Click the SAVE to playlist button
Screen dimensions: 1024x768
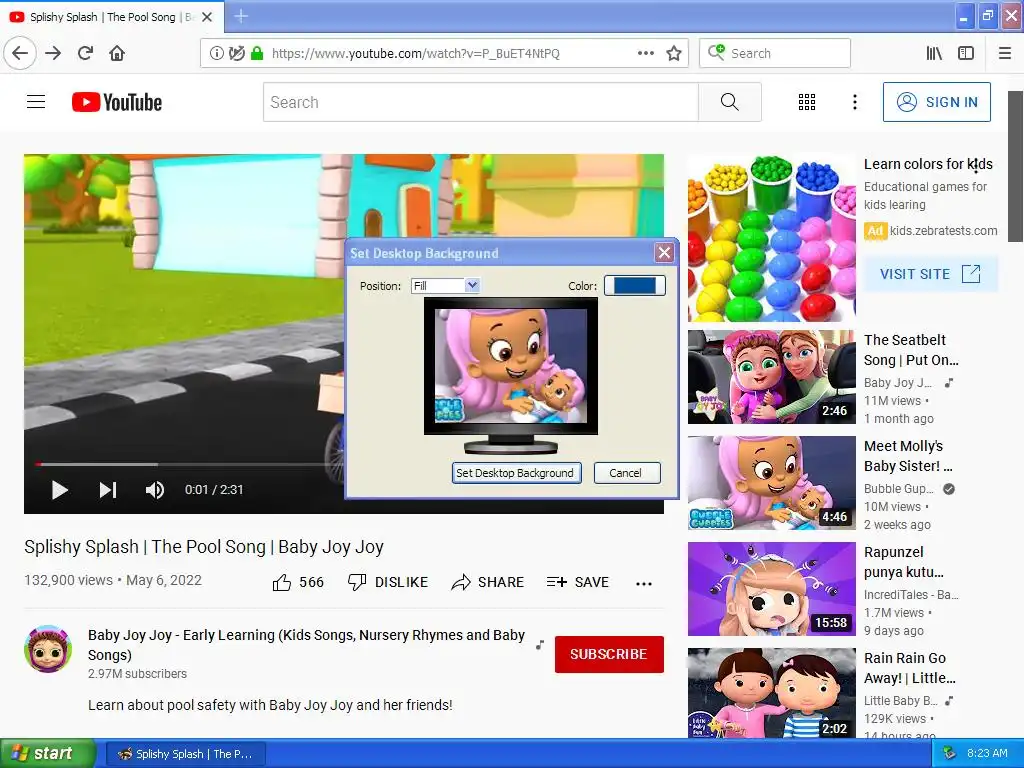point(578,582)
